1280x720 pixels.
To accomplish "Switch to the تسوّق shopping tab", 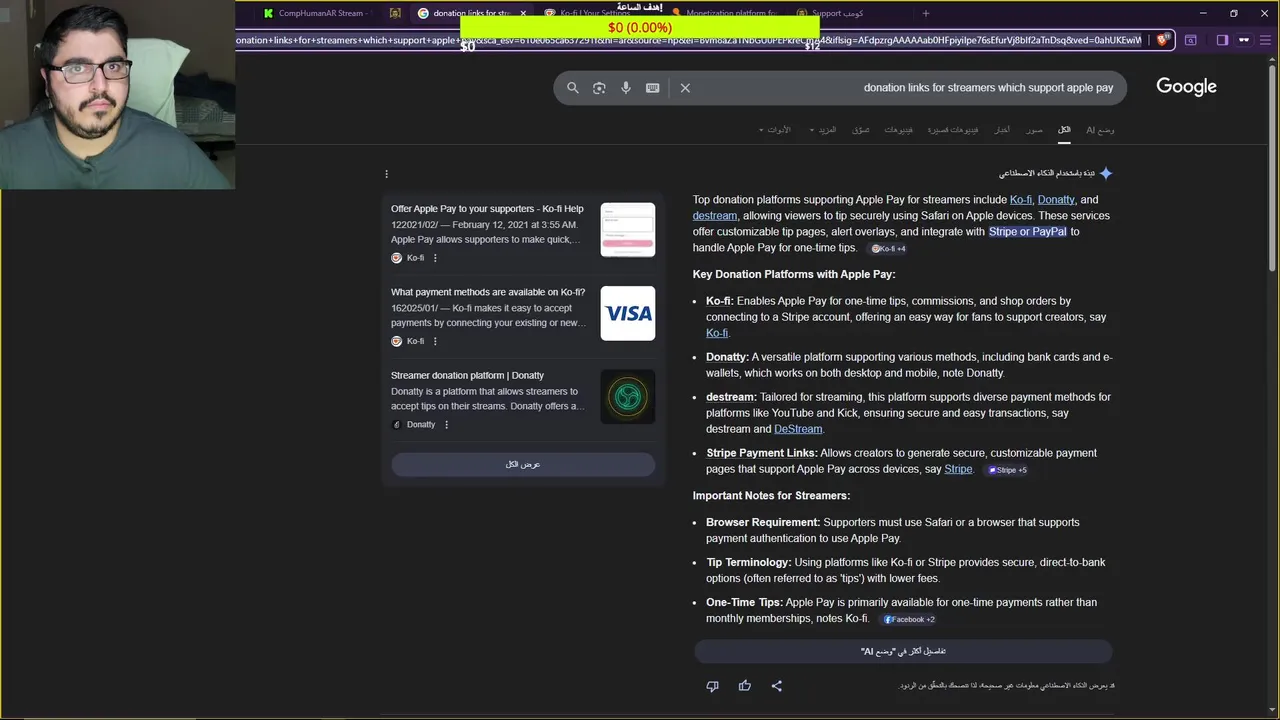I will pyautogui.click(x=861, y=130).
